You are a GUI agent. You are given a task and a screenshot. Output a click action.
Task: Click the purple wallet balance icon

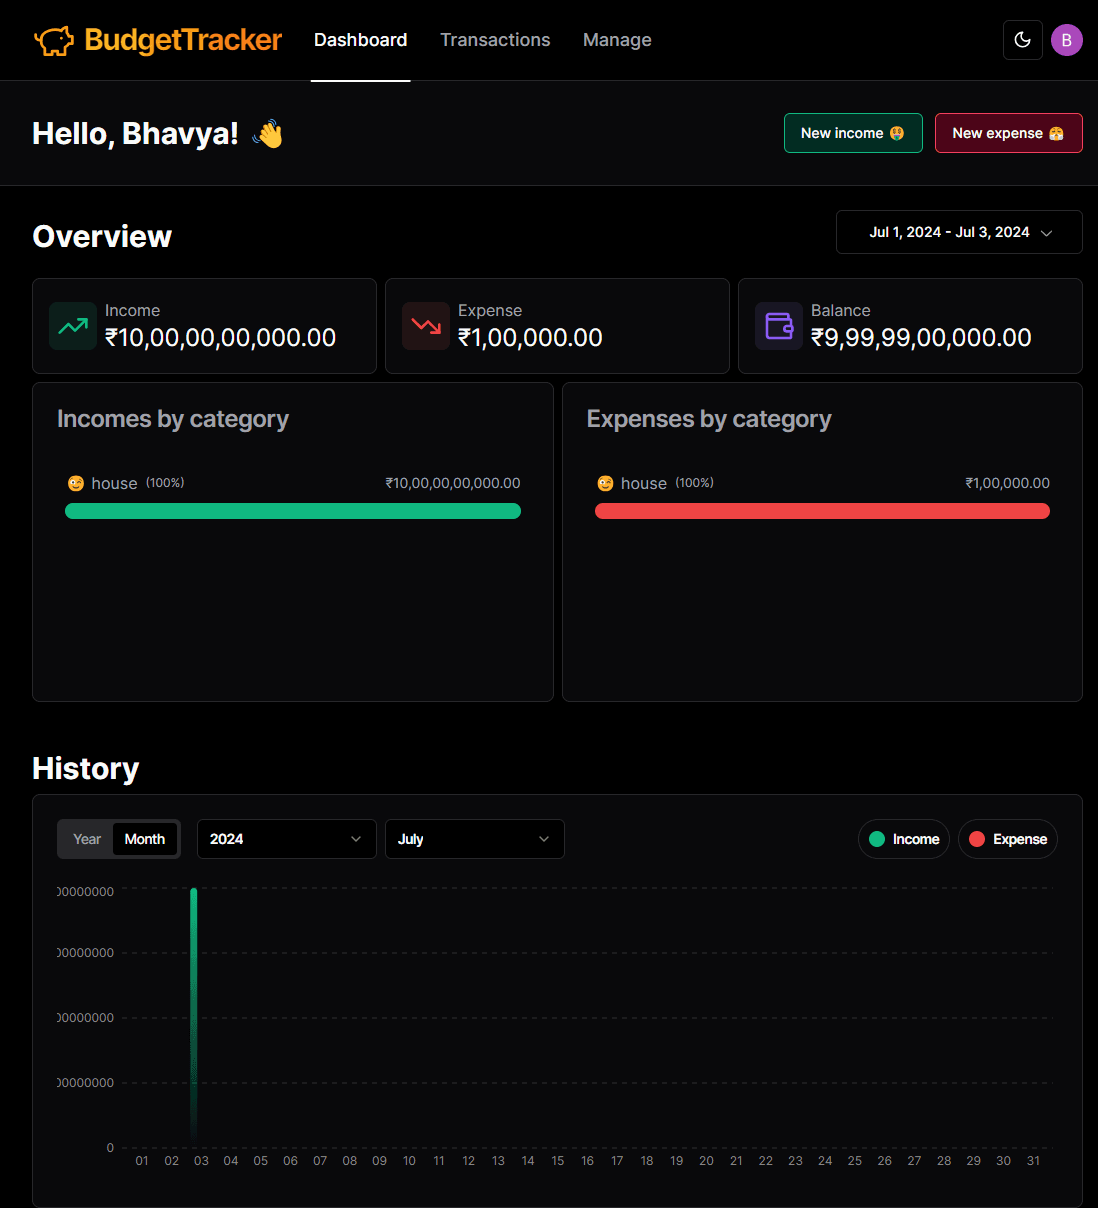(778, 326)
